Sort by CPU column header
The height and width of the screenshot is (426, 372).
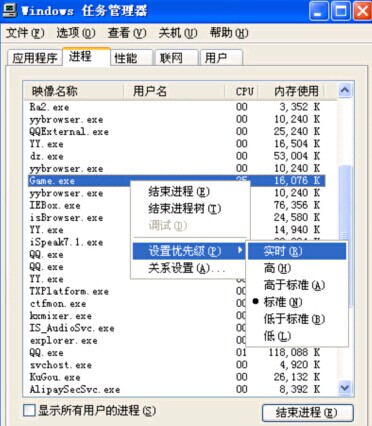point(242,91)
